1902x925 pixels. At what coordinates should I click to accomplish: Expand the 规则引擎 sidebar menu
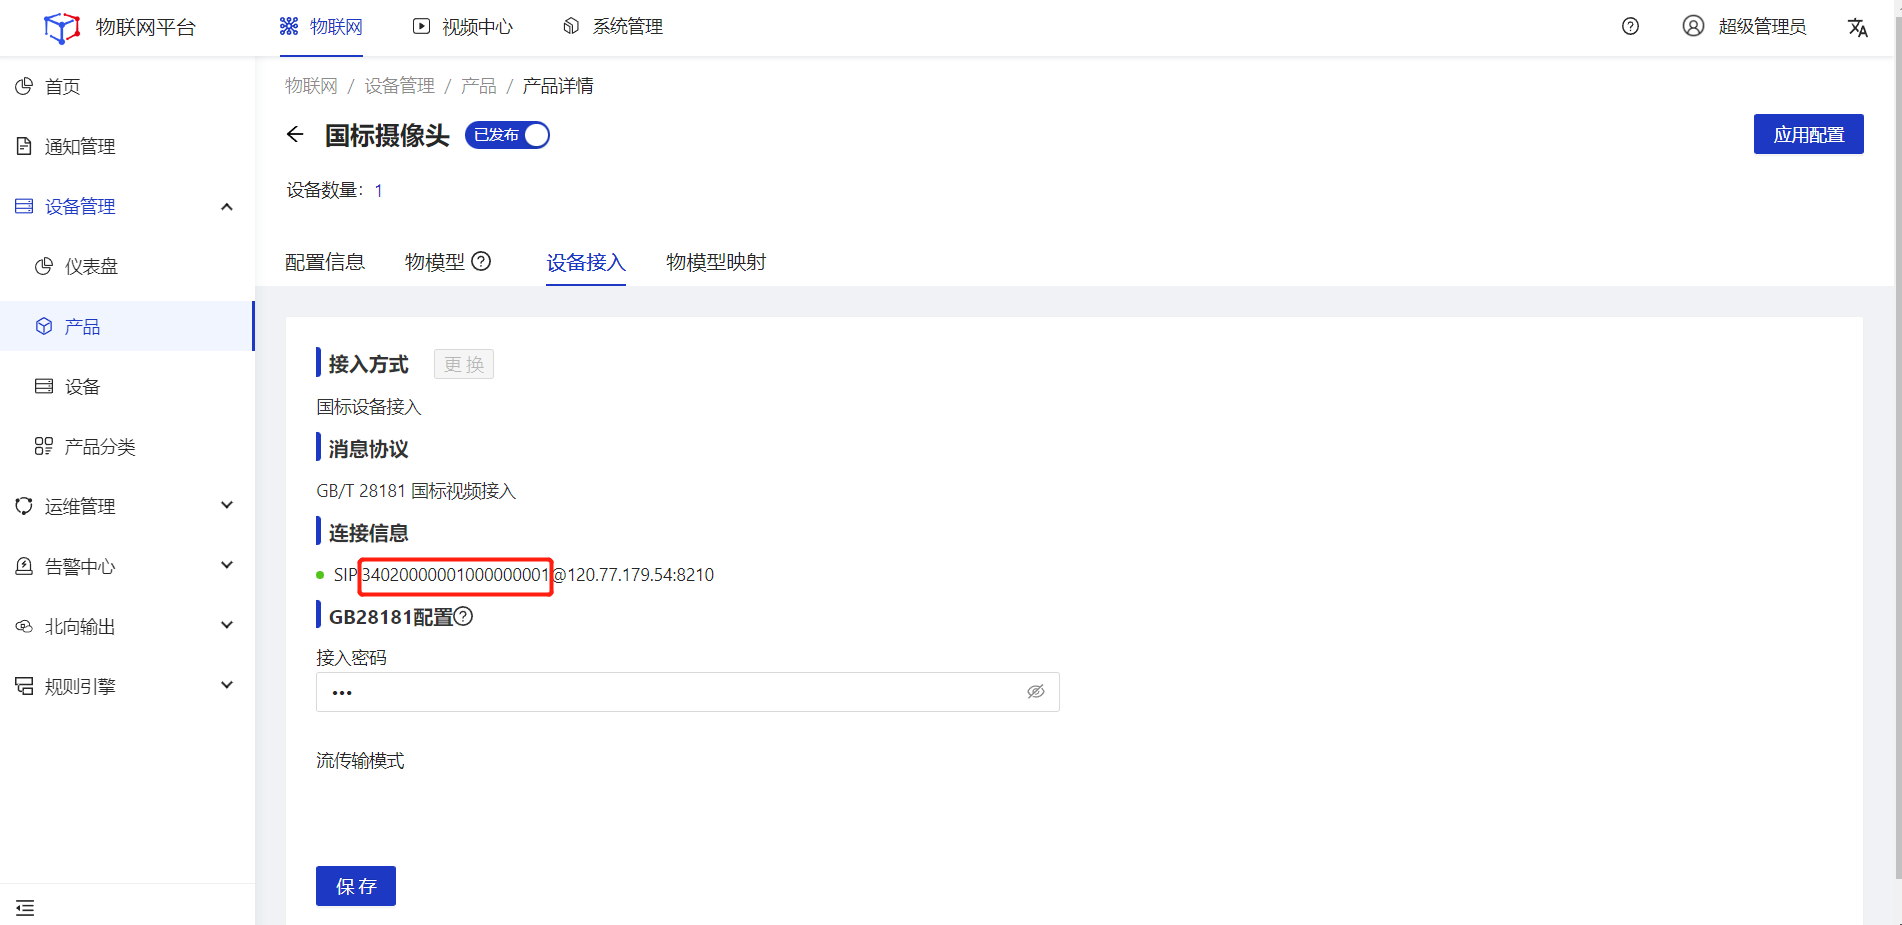tap(227, 686)
